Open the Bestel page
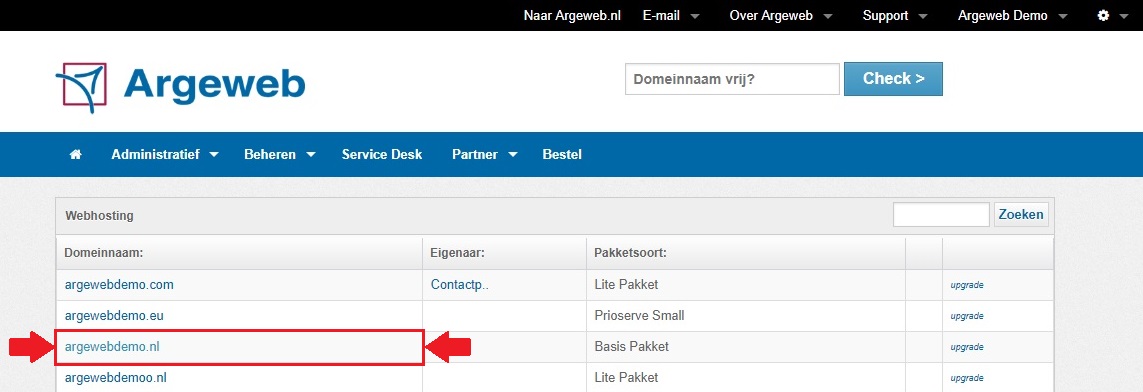Image resolution: width=1143 pixels, height=392 pixels. pyautogui.click(x=562, y=154)
